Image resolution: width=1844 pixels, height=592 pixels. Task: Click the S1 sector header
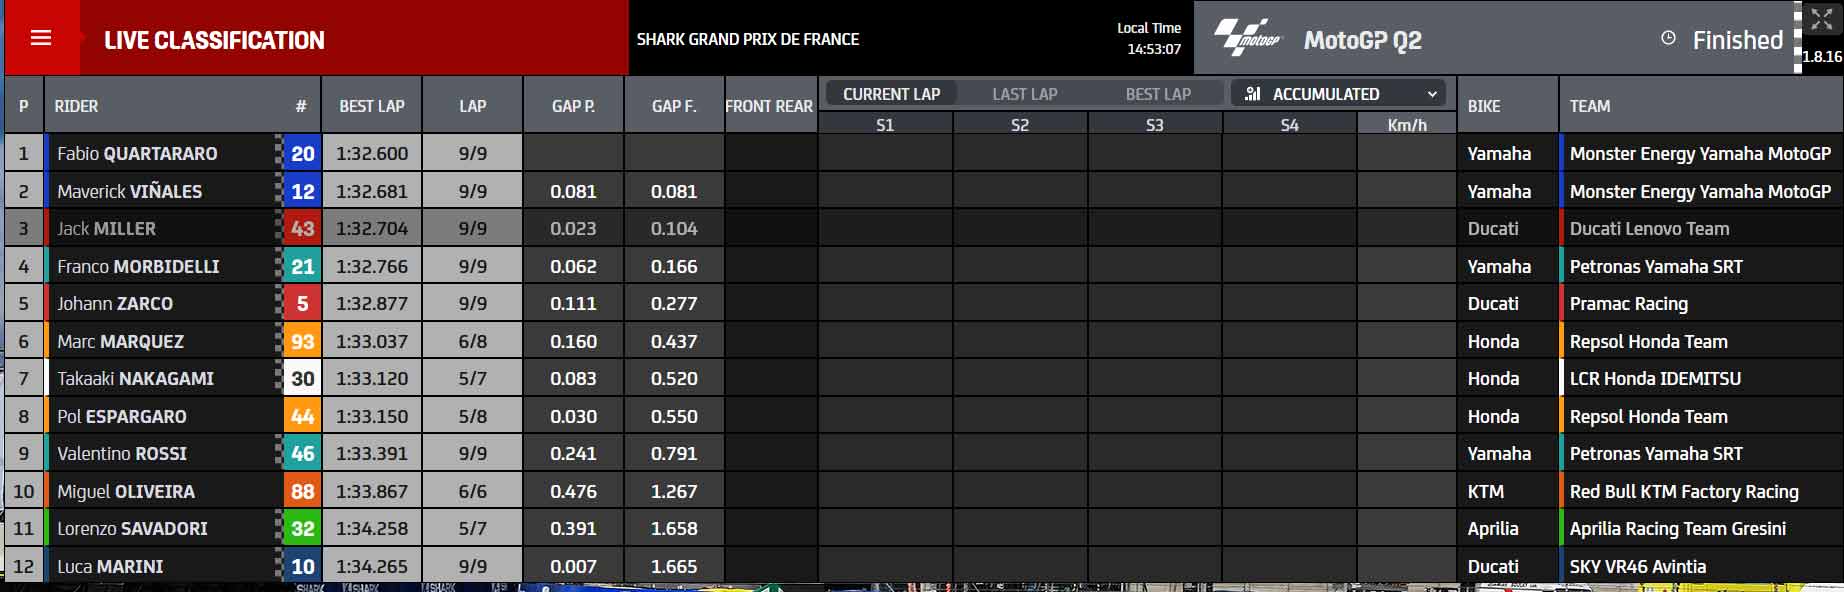pos(885,125)
